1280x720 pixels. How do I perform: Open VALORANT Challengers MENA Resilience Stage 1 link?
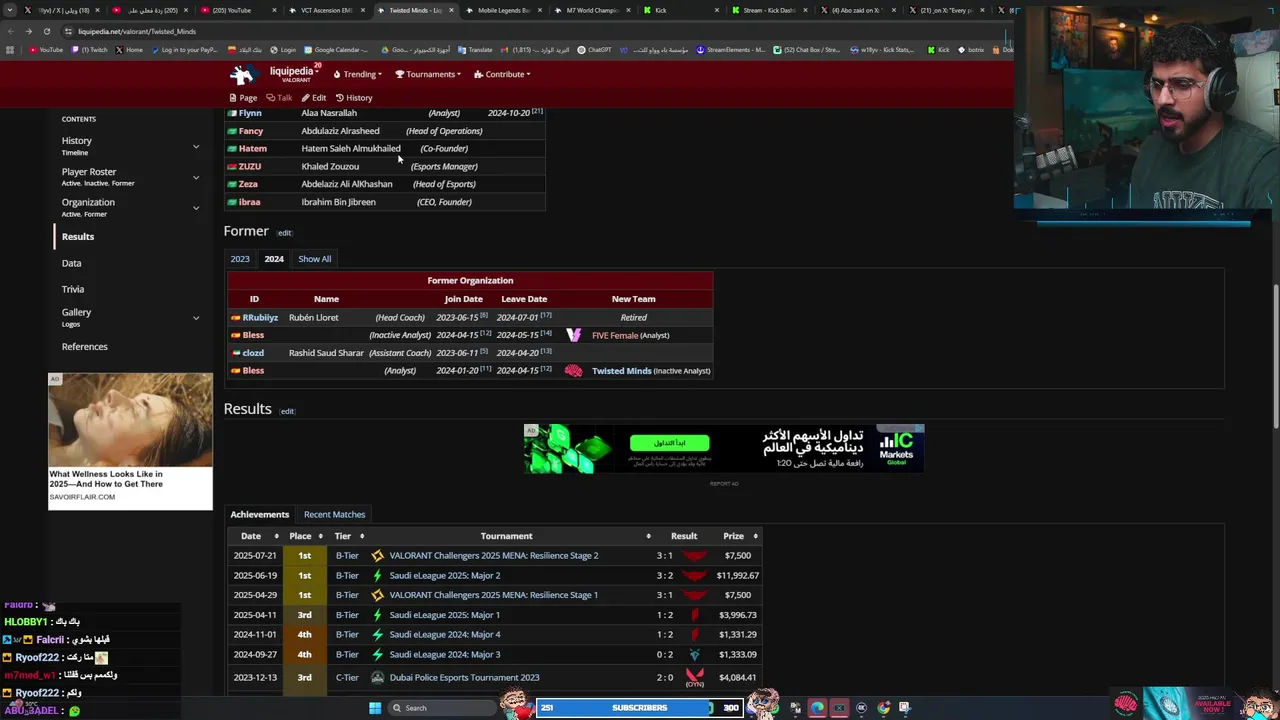pyautogui.click(x=494, y=595)
